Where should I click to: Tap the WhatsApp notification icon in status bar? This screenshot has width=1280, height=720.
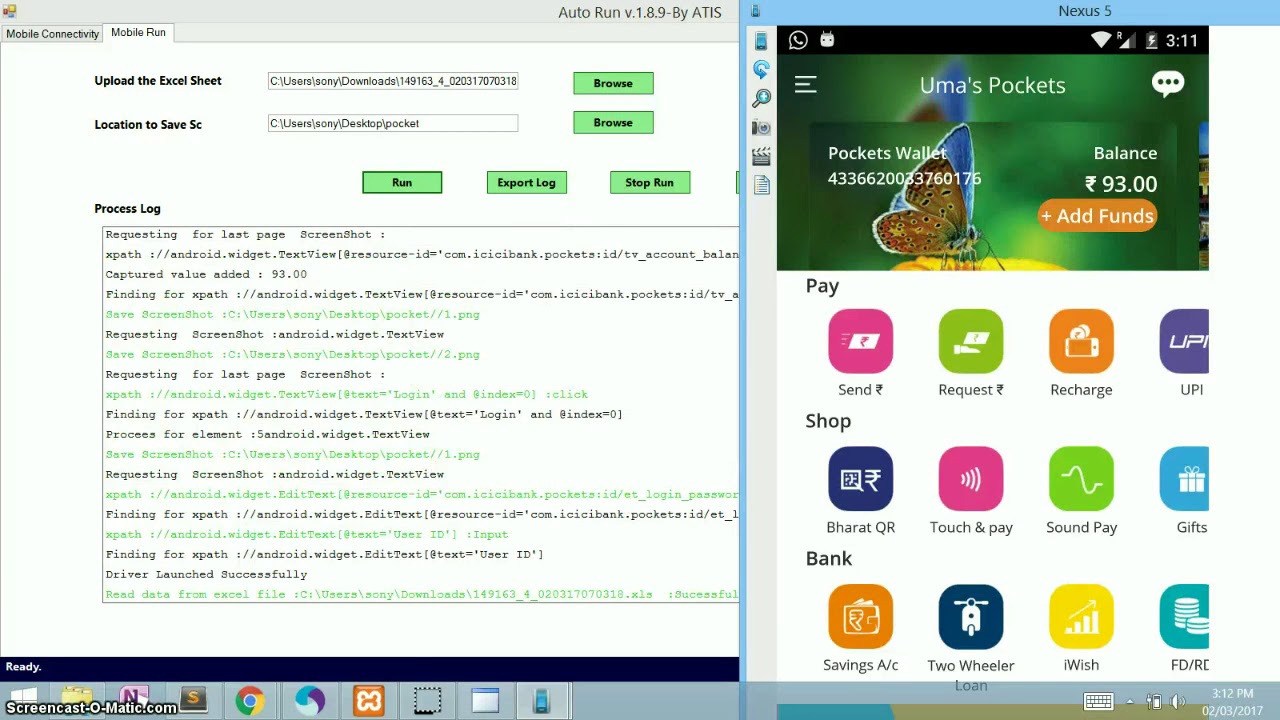[x=798, y=40]
